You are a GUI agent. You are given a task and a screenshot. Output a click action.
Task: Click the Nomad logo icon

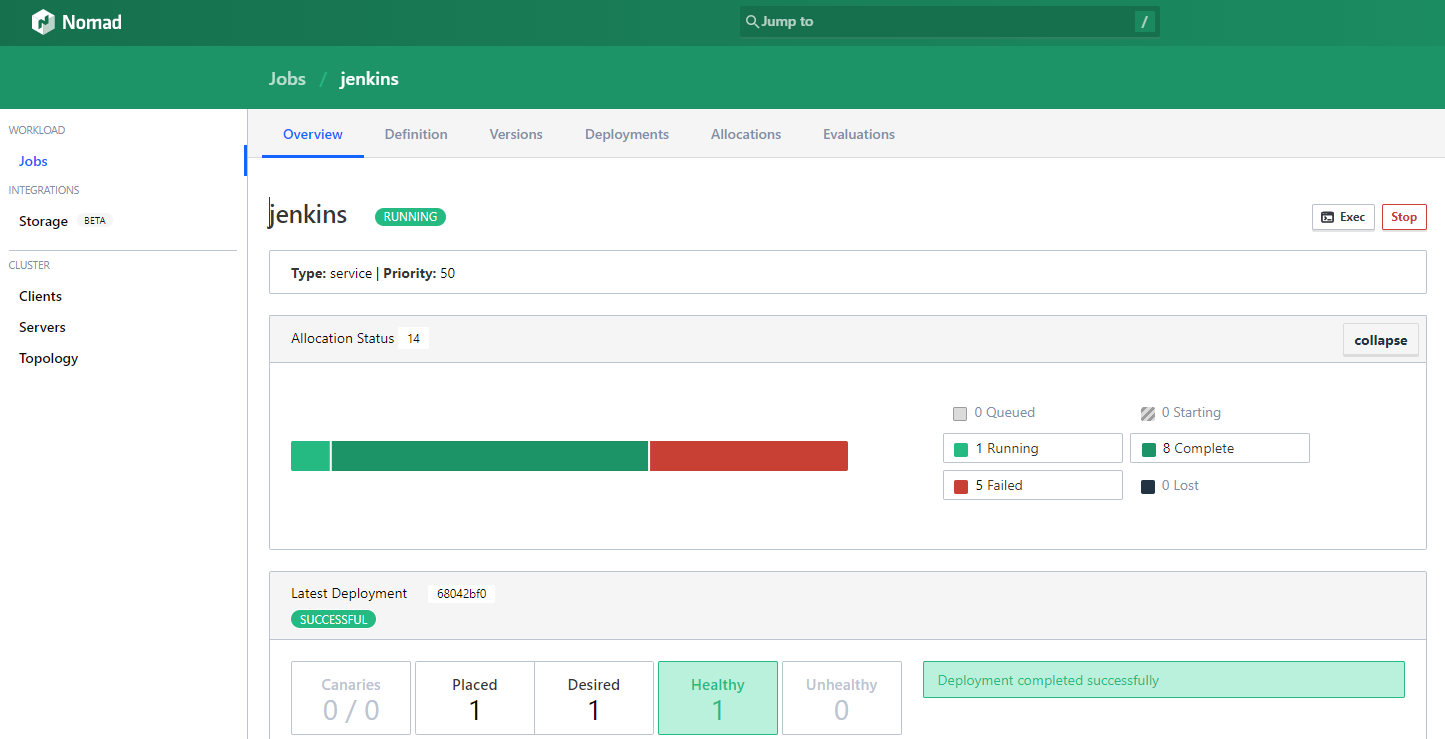42,22
